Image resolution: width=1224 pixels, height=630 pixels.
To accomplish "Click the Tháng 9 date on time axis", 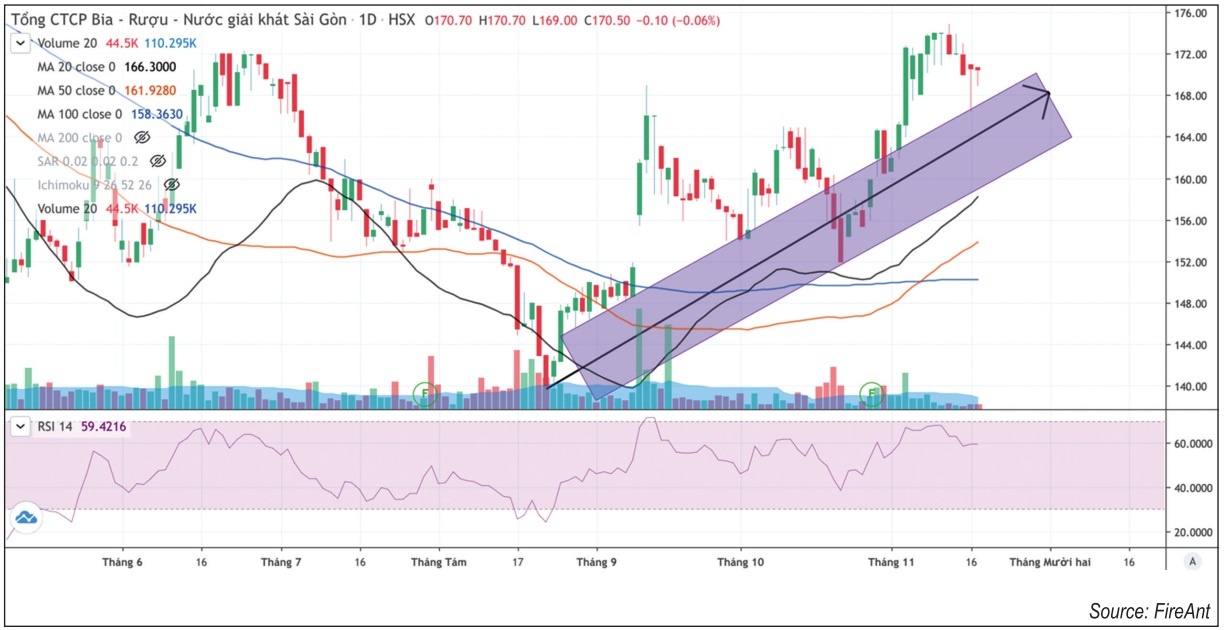I will coord(597,563).
